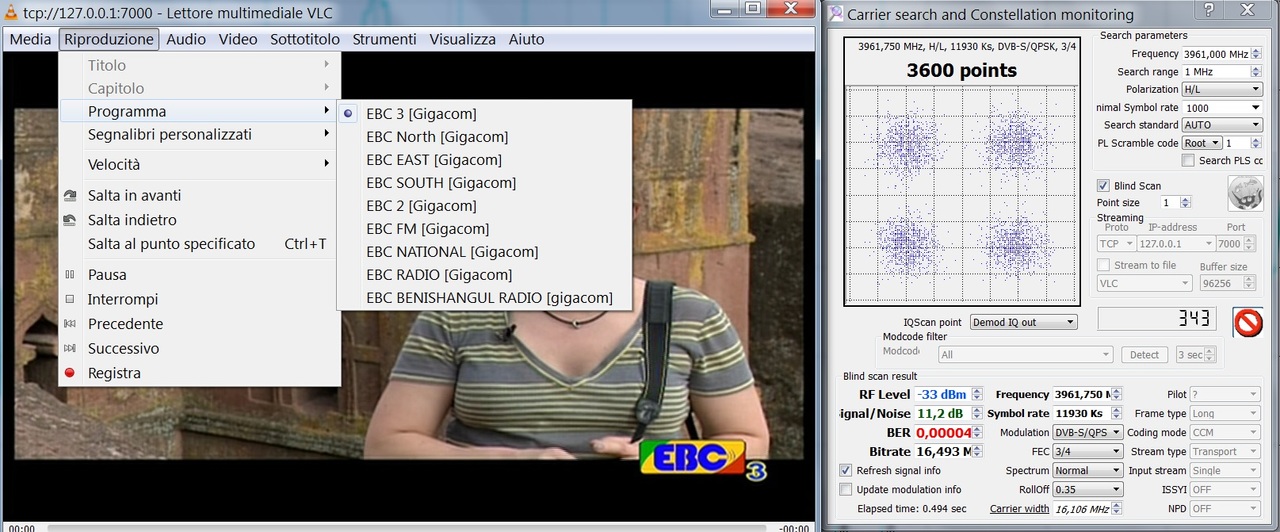Choose Salta al punto specificato
This screenshot has height=532, width=1280.
coord(198,244)
